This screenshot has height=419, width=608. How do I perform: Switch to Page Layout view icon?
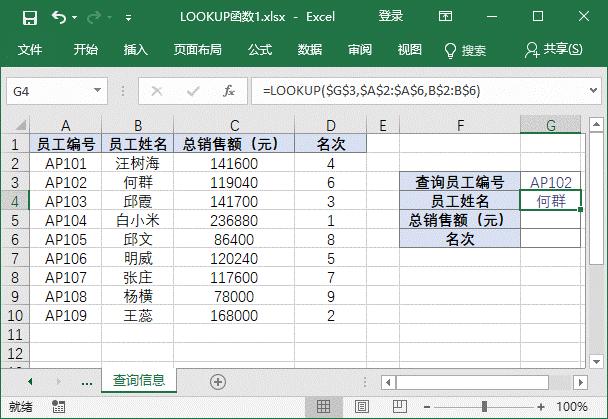pos(361,407)
